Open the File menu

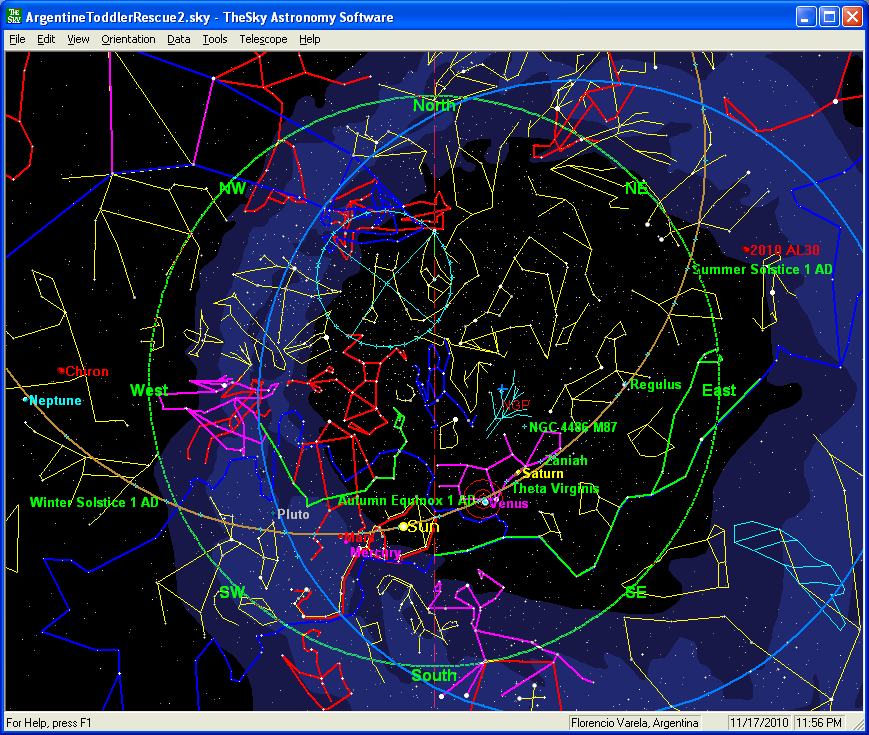(x=17, y=39)
